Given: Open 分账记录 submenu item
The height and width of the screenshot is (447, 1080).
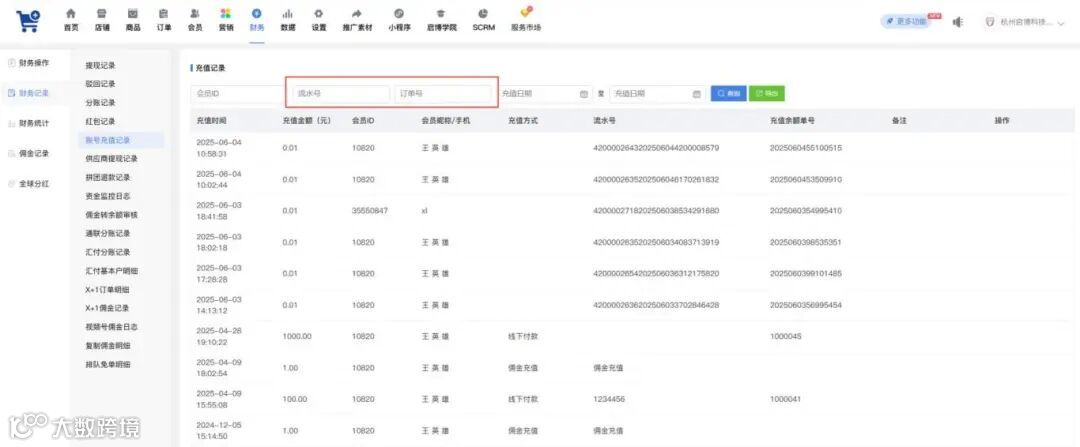Looking at the screenshot, I should click(x=101, y=103).
